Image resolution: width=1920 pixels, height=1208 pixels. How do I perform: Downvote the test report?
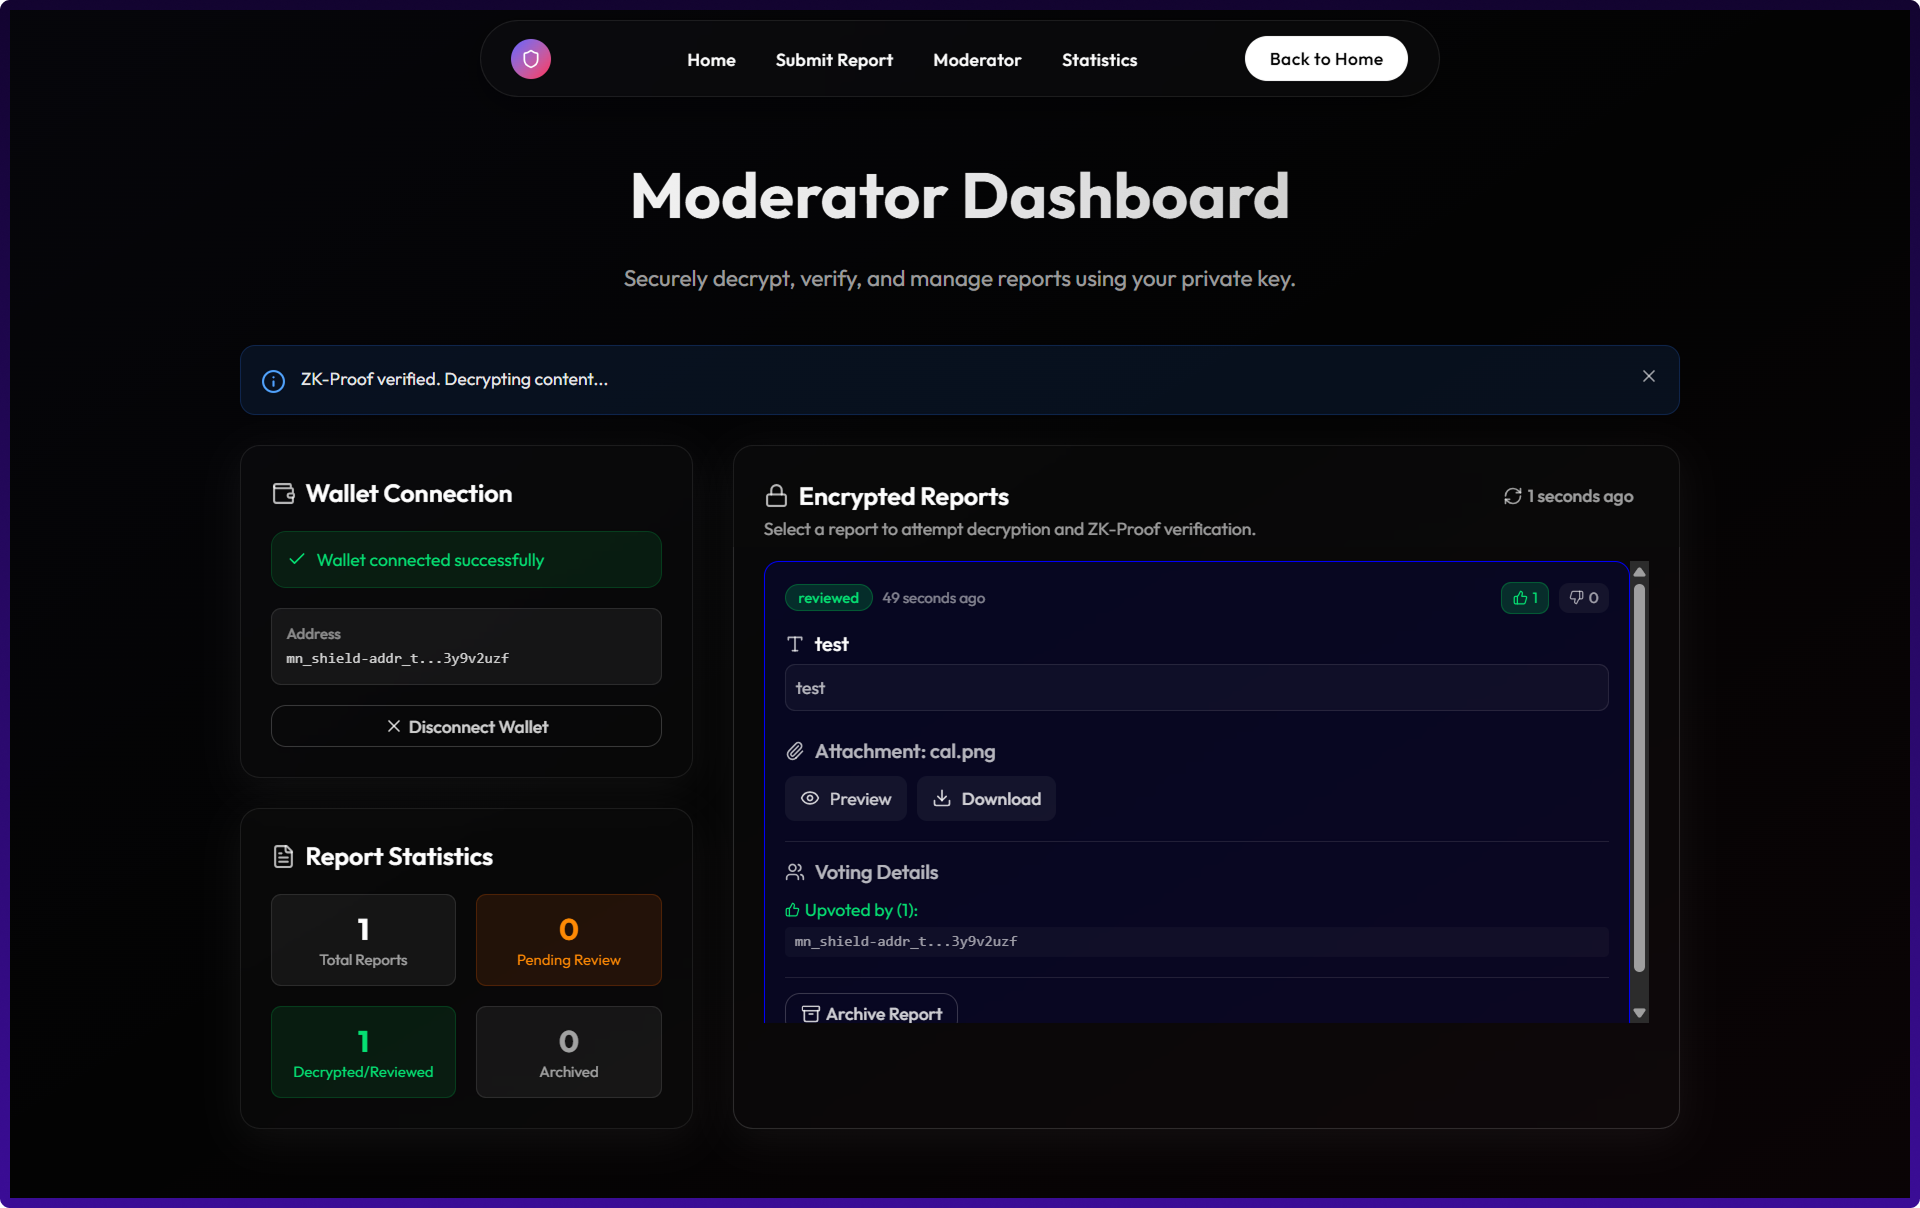(x=1583, y=598)
